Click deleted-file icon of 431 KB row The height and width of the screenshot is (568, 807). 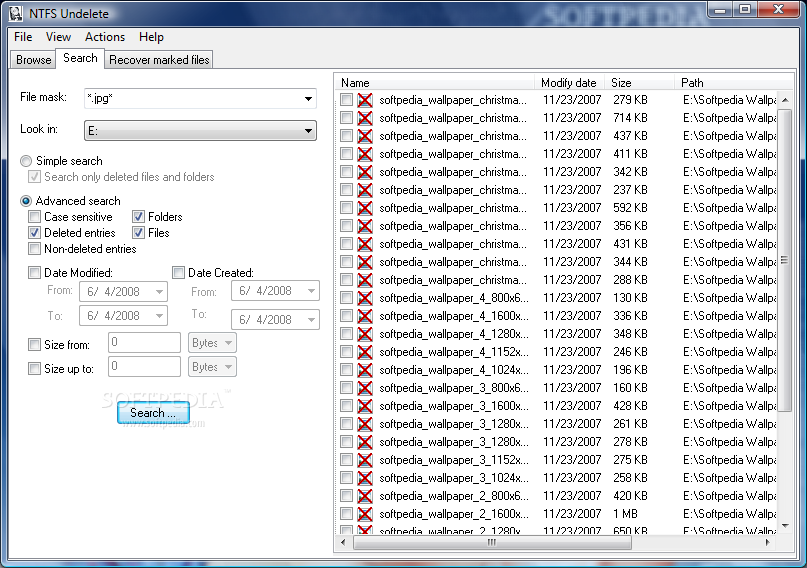pos(365,244)
